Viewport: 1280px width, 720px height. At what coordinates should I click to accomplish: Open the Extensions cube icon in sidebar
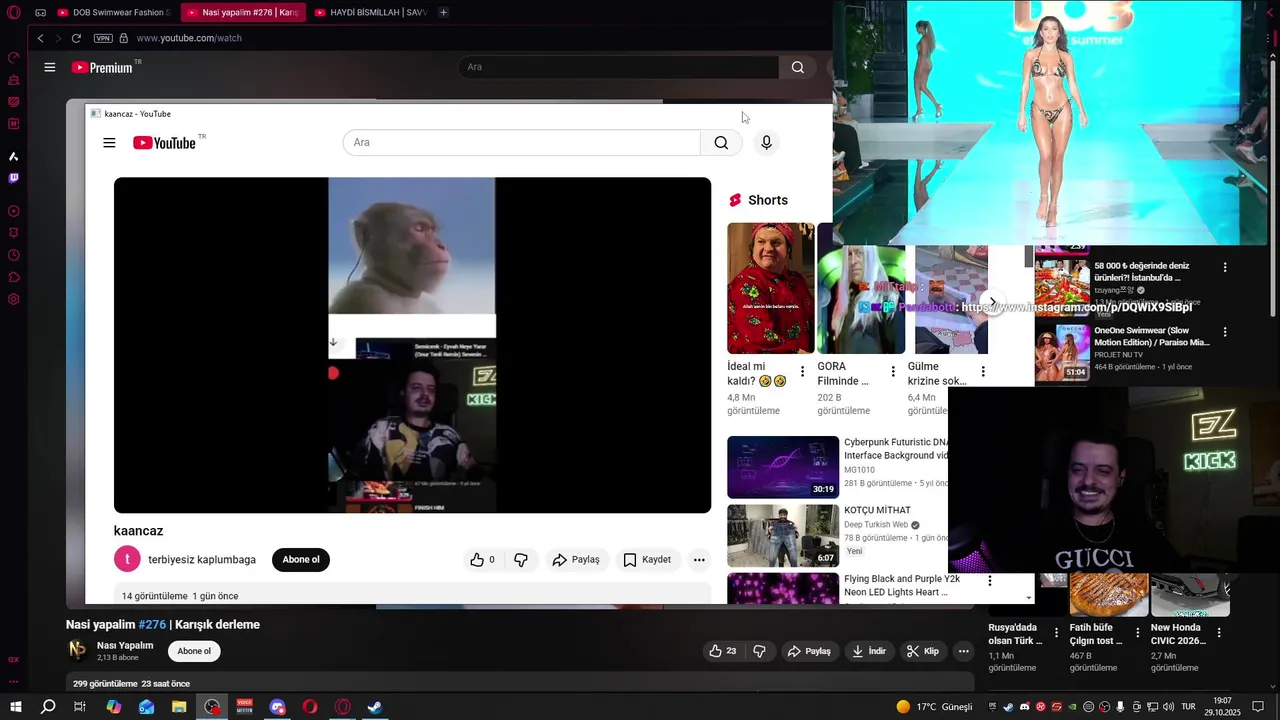coord(14,277)
